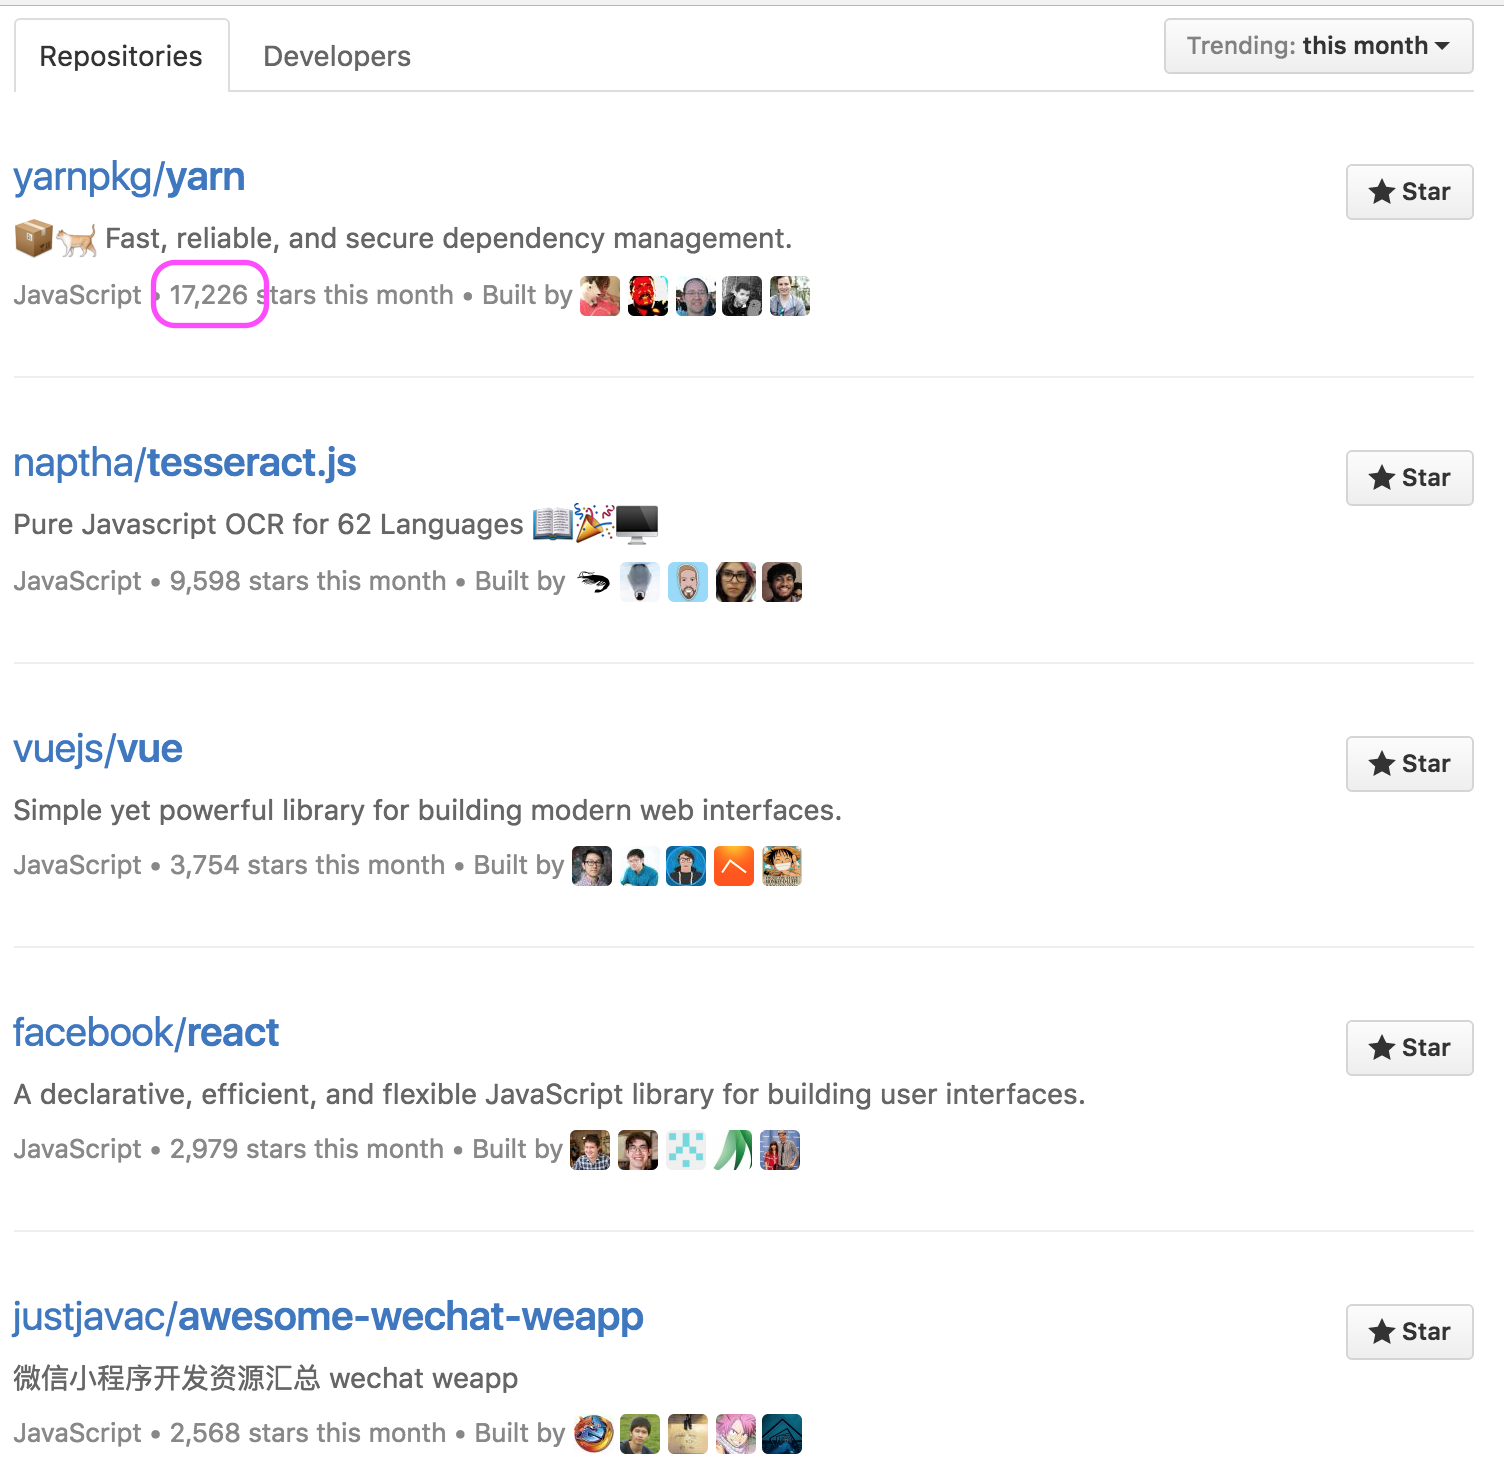Click the green leaf avatar in react row
Screen dimensions: 1504x1458
[x=733, y=1150]
